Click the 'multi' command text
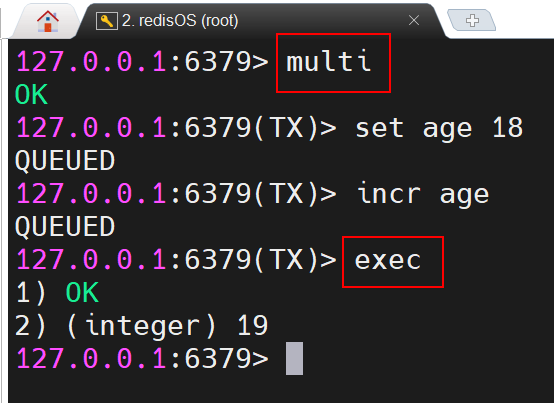 tap(329, 61)
